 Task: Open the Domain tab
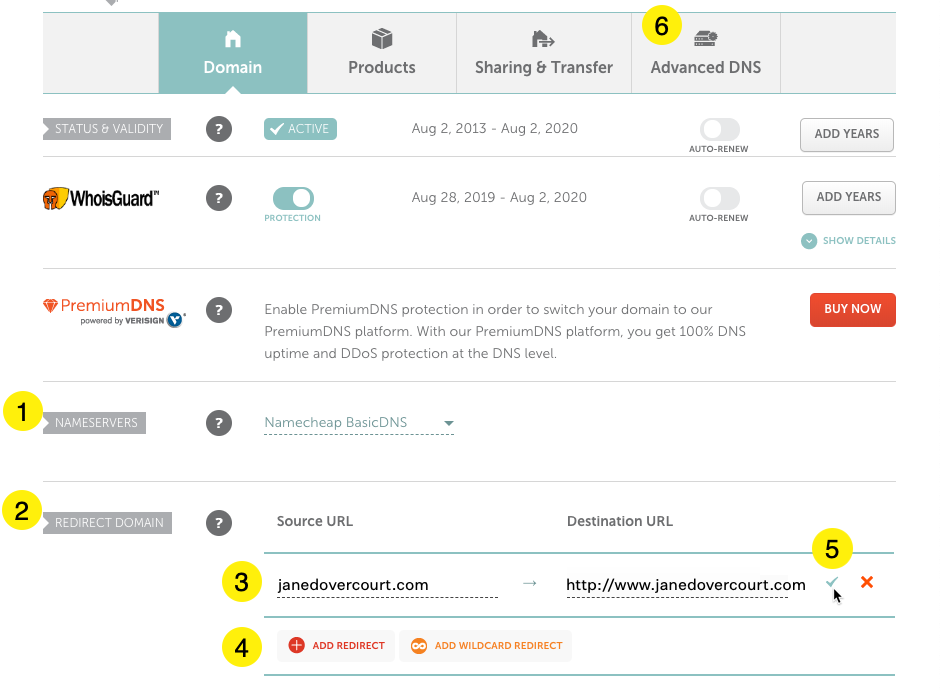233,53
